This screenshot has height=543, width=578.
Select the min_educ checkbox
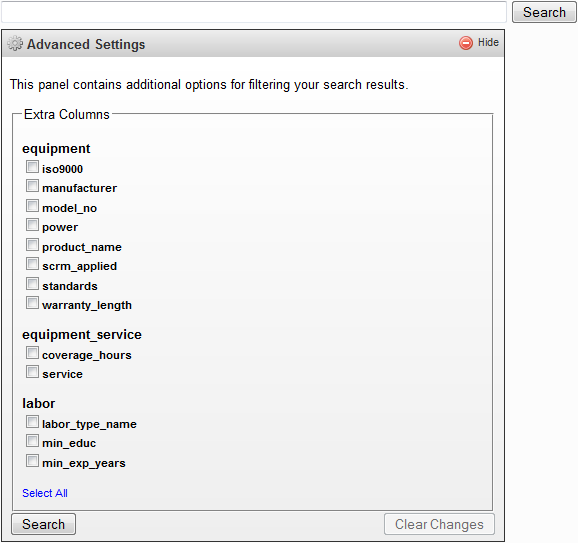coord(32,441)
